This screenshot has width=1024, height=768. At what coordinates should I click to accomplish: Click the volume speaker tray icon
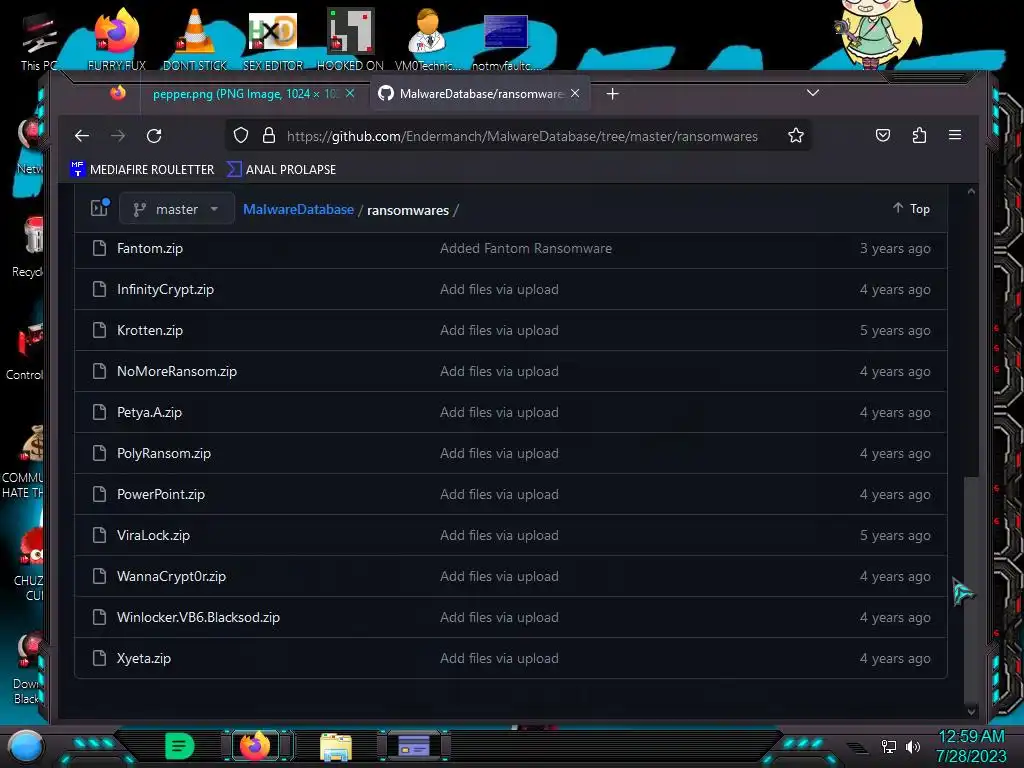coord(912,746)
